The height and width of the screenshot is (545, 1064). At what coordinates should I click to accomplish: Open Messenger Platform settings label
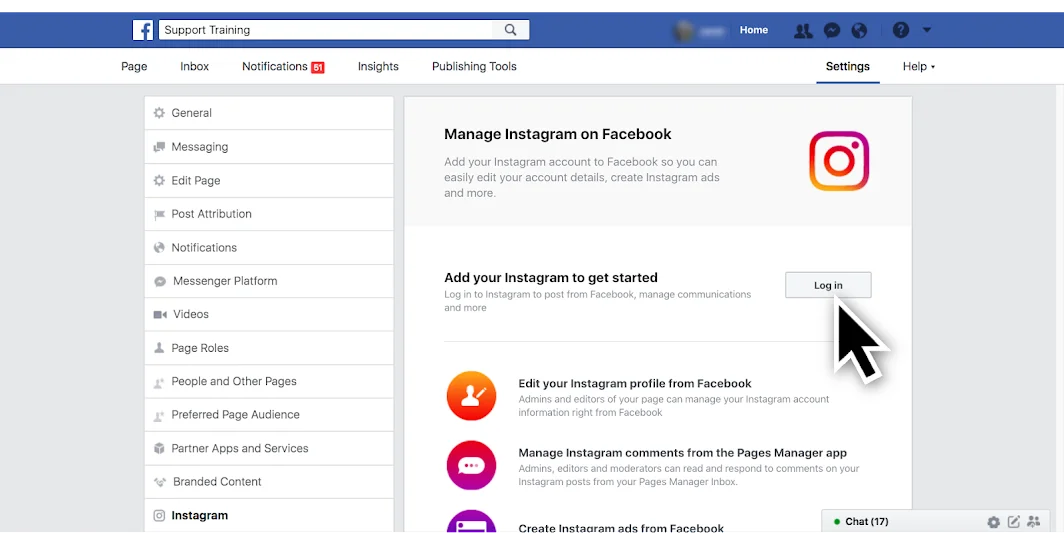(x=225, y=281)
